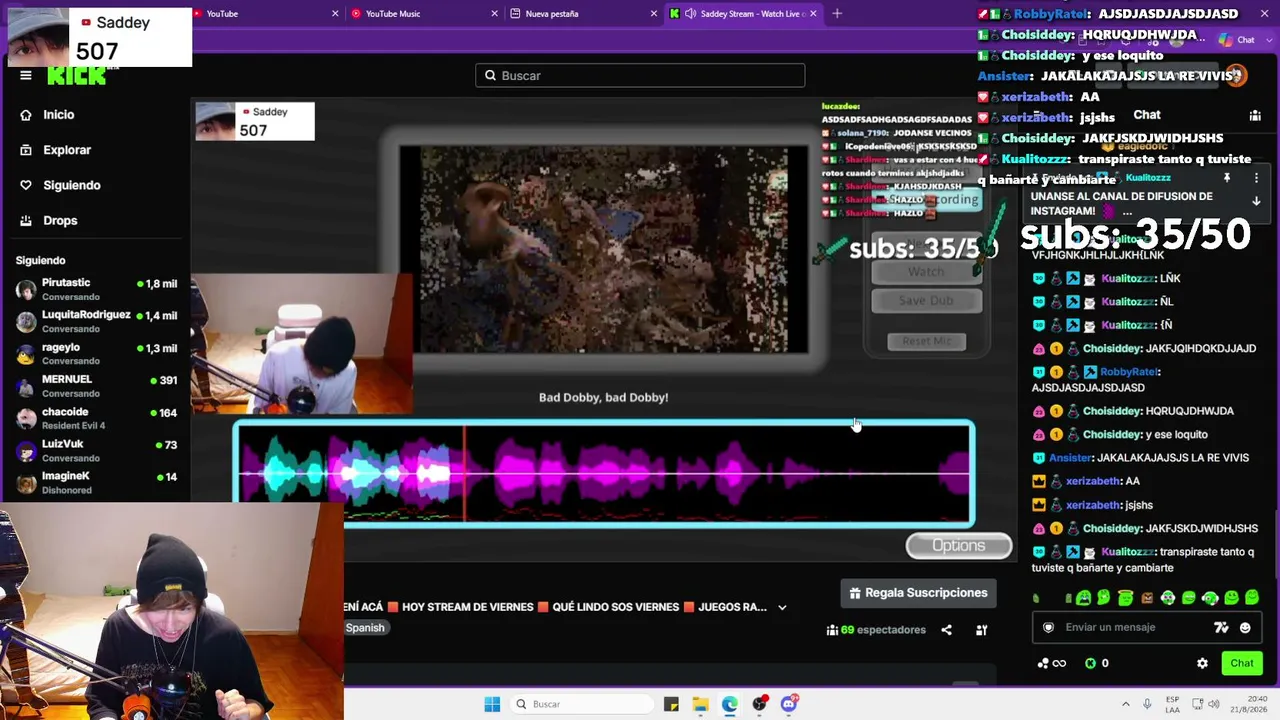Open a new browser tab
Screen dimensions: 1280x720
tap(837, 14)
